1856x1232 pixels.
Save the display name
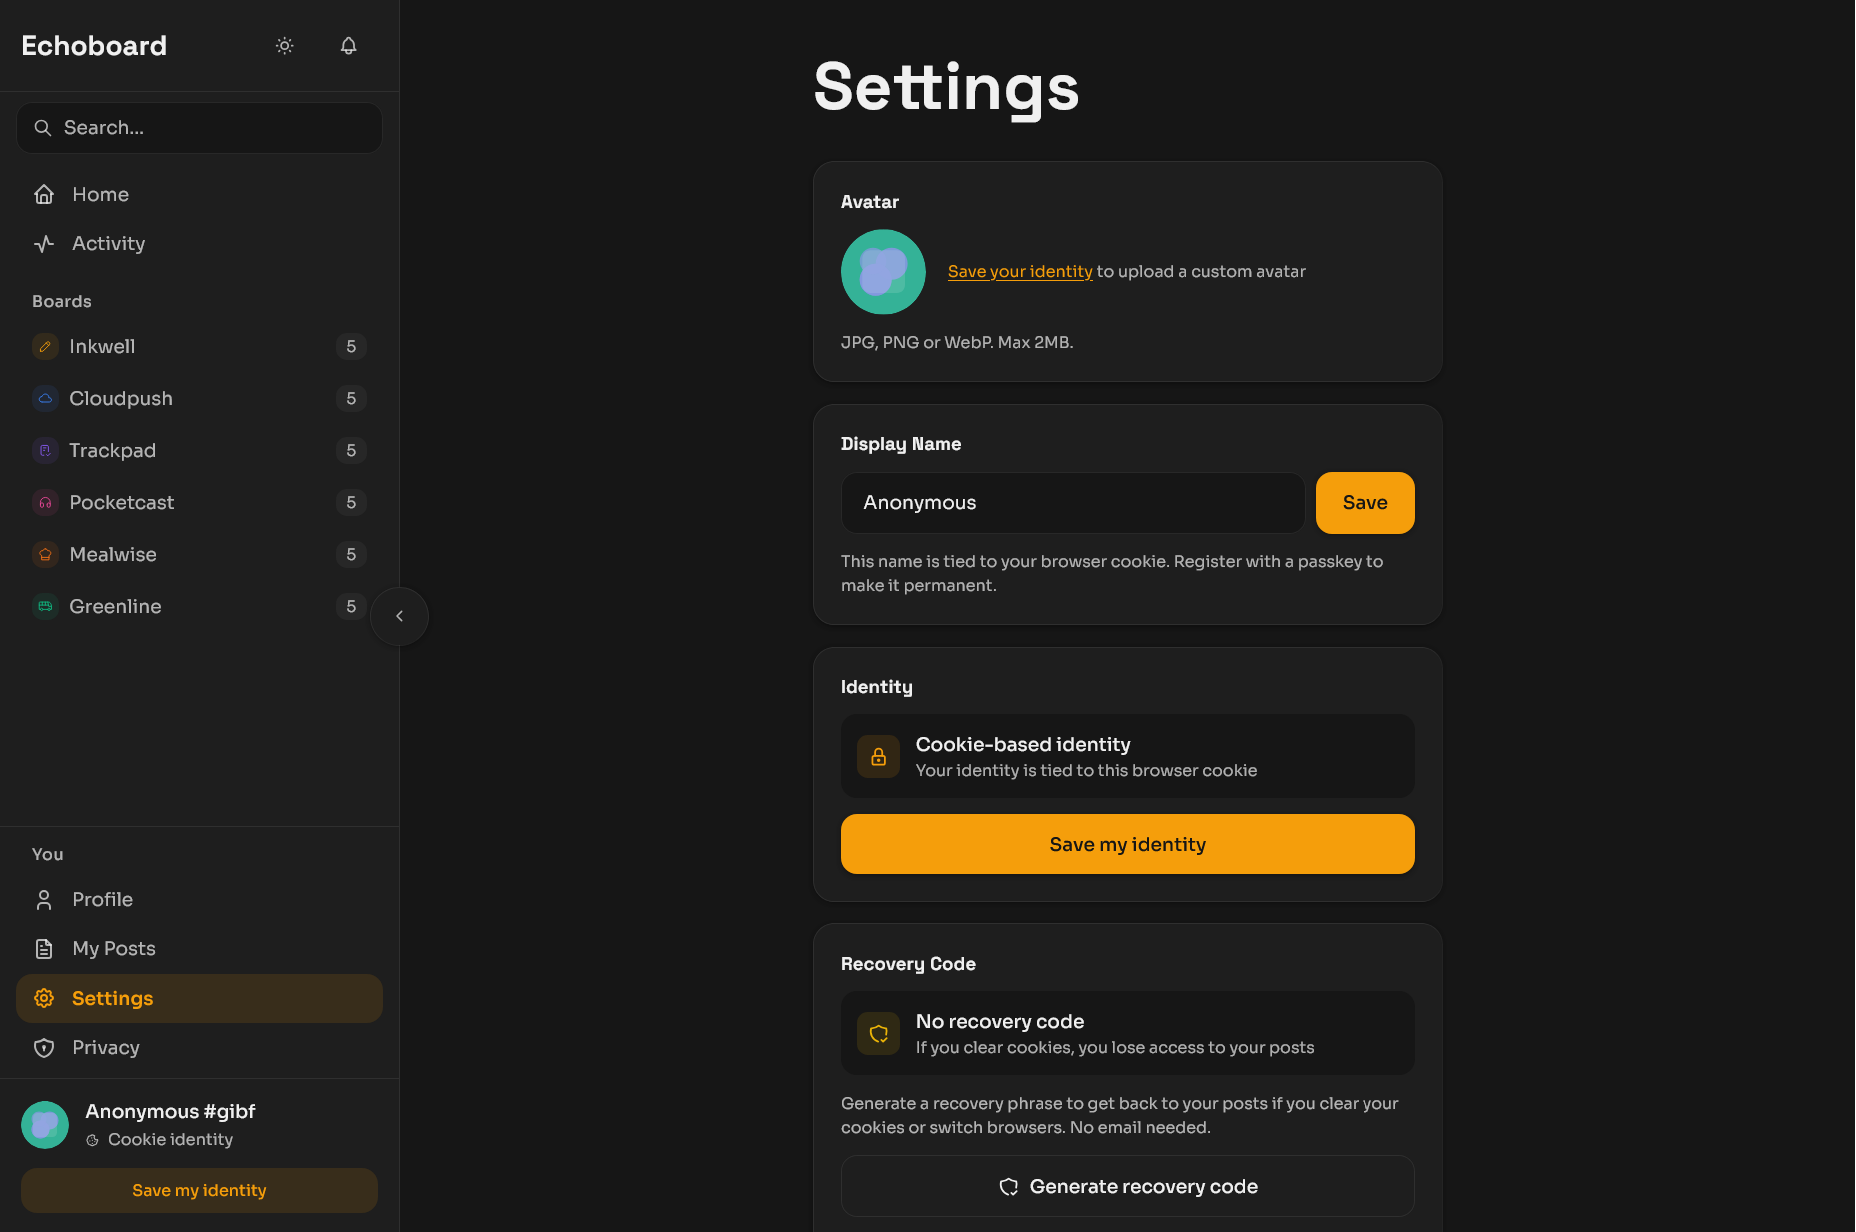[1364, 503]
